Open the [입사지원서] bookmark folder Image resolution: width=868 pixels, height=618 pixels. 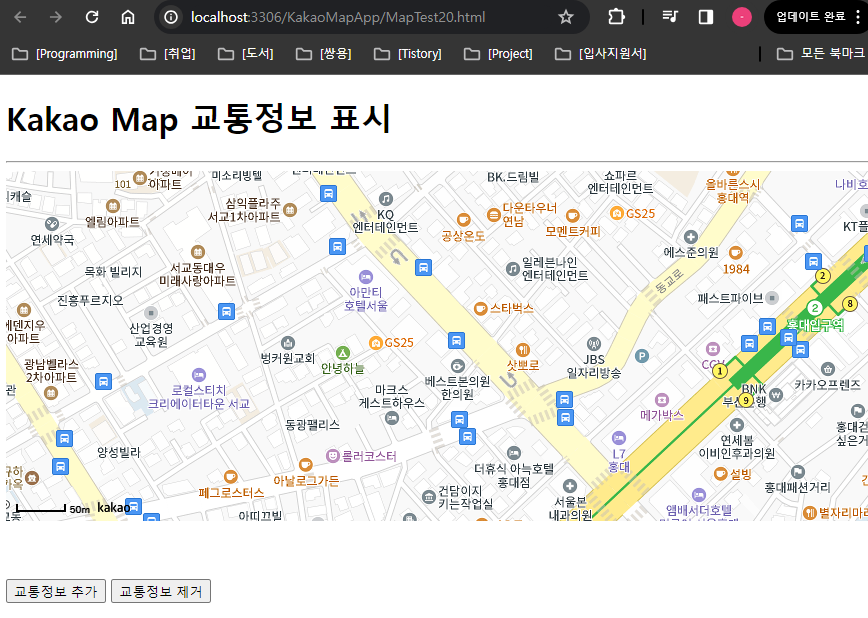[601, 54]
